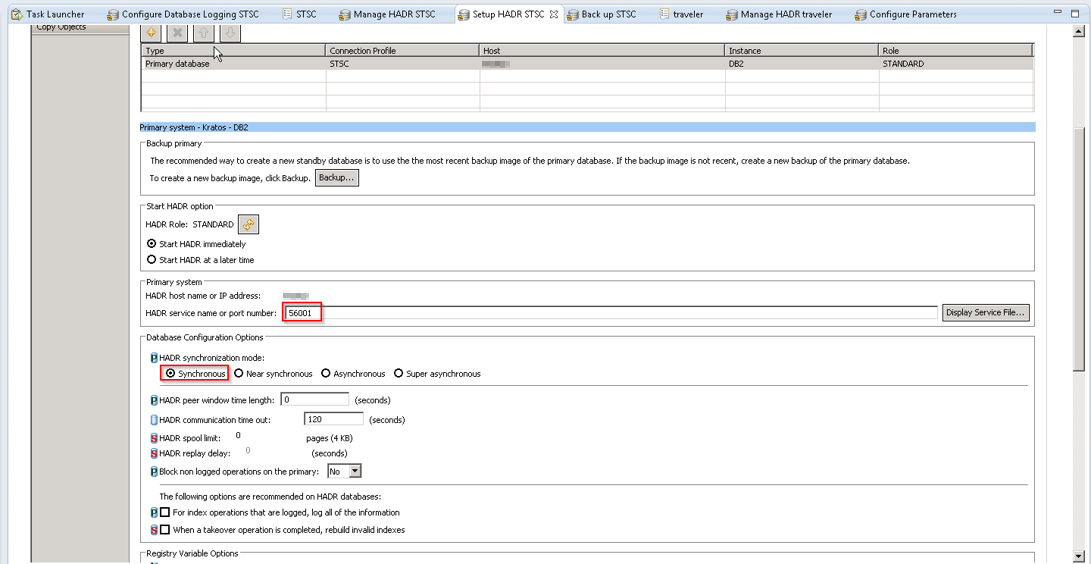Screen dimensions: 1091x564
Task: Select Super asynchronous synchronization mode
Action: coord(399,374)
